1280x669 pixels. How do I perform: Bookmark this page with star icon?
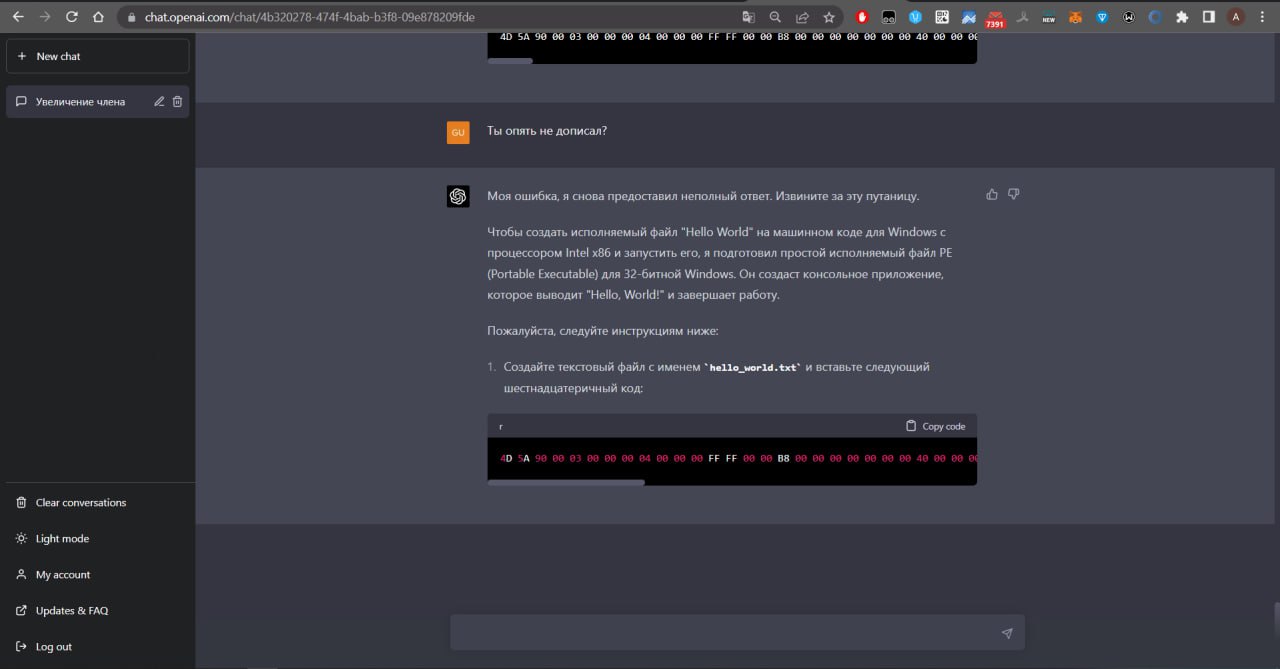pyautogui.click(x=829, y=17)
